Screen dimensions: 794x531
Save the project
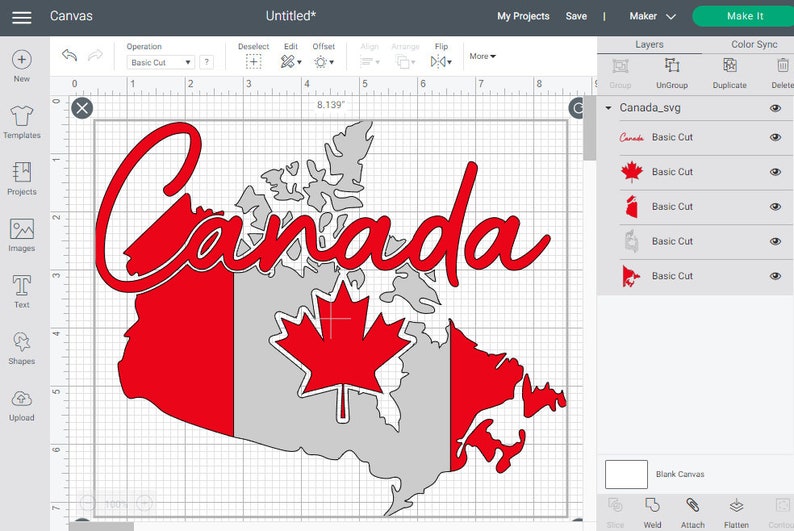(x=576, y=16)
